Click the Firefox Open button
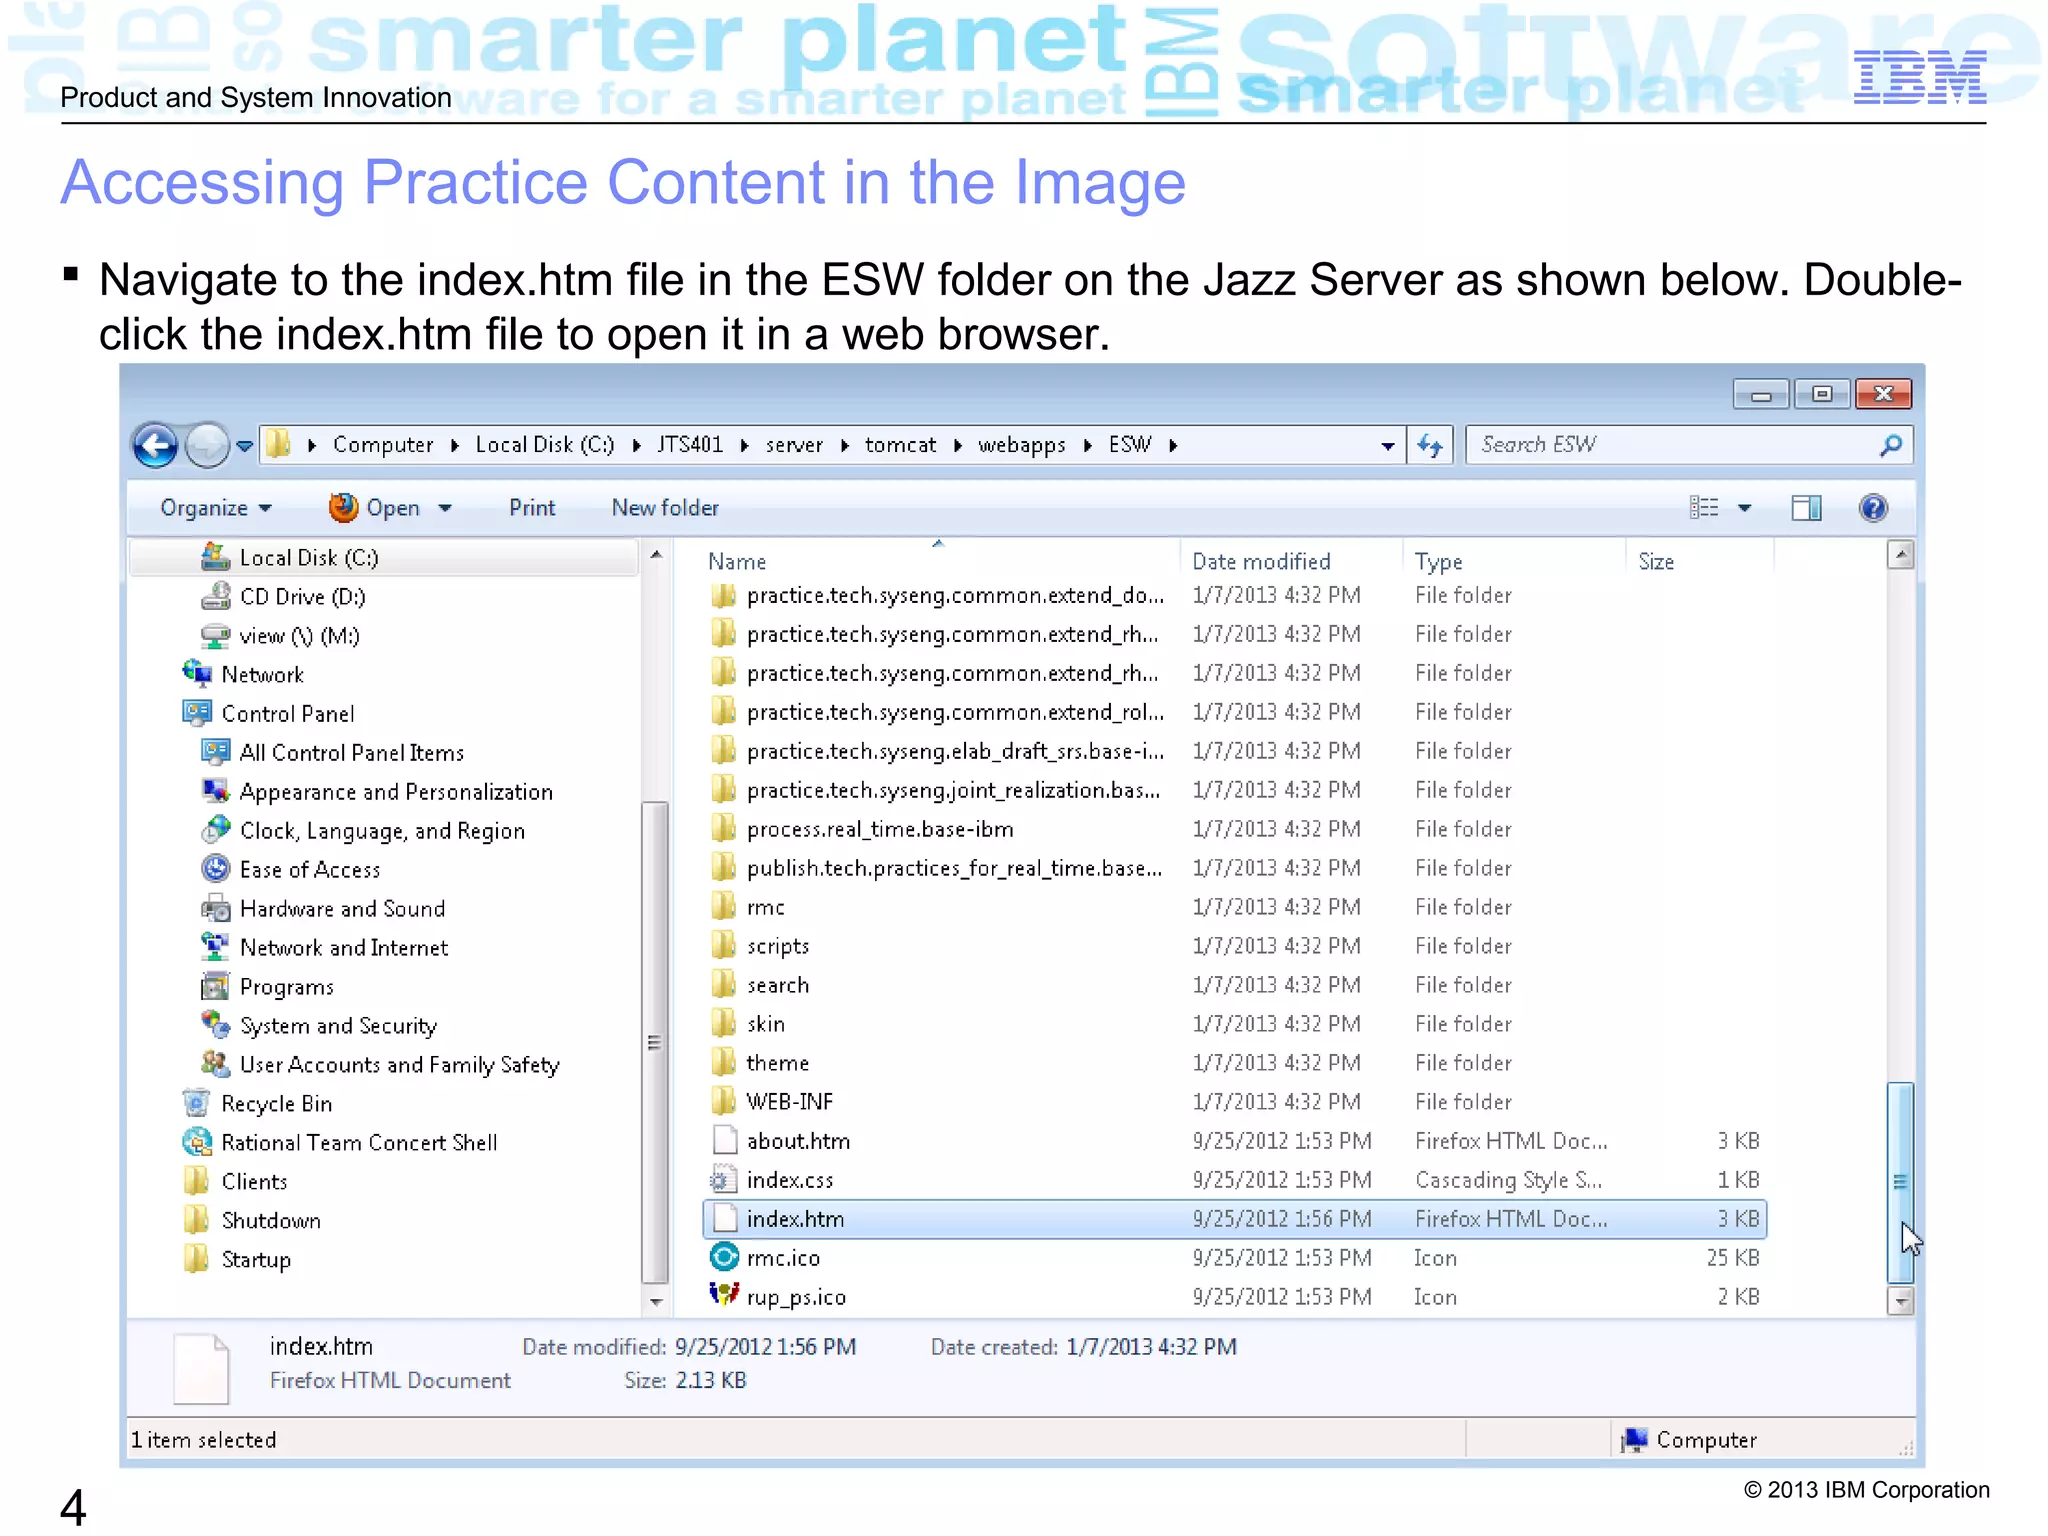Image resolution: width=2048 pixels, height=1536 pixels. coord(374,508)
